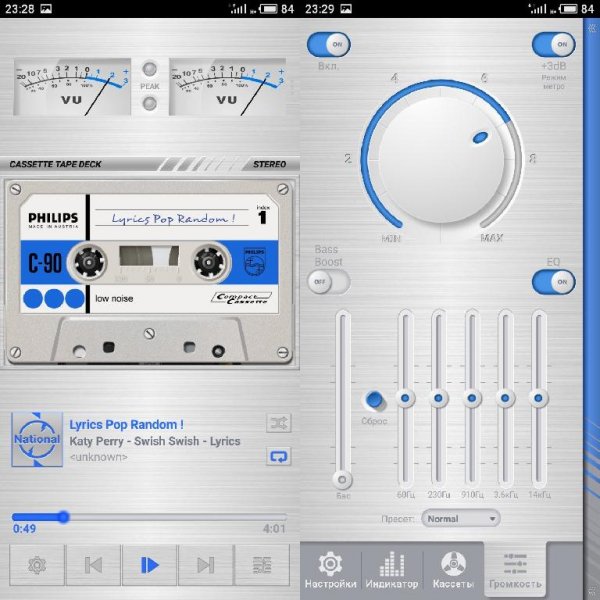600x600 pixels.
Task: Turn off the Вкл. power switch
Action: point(329,44)
